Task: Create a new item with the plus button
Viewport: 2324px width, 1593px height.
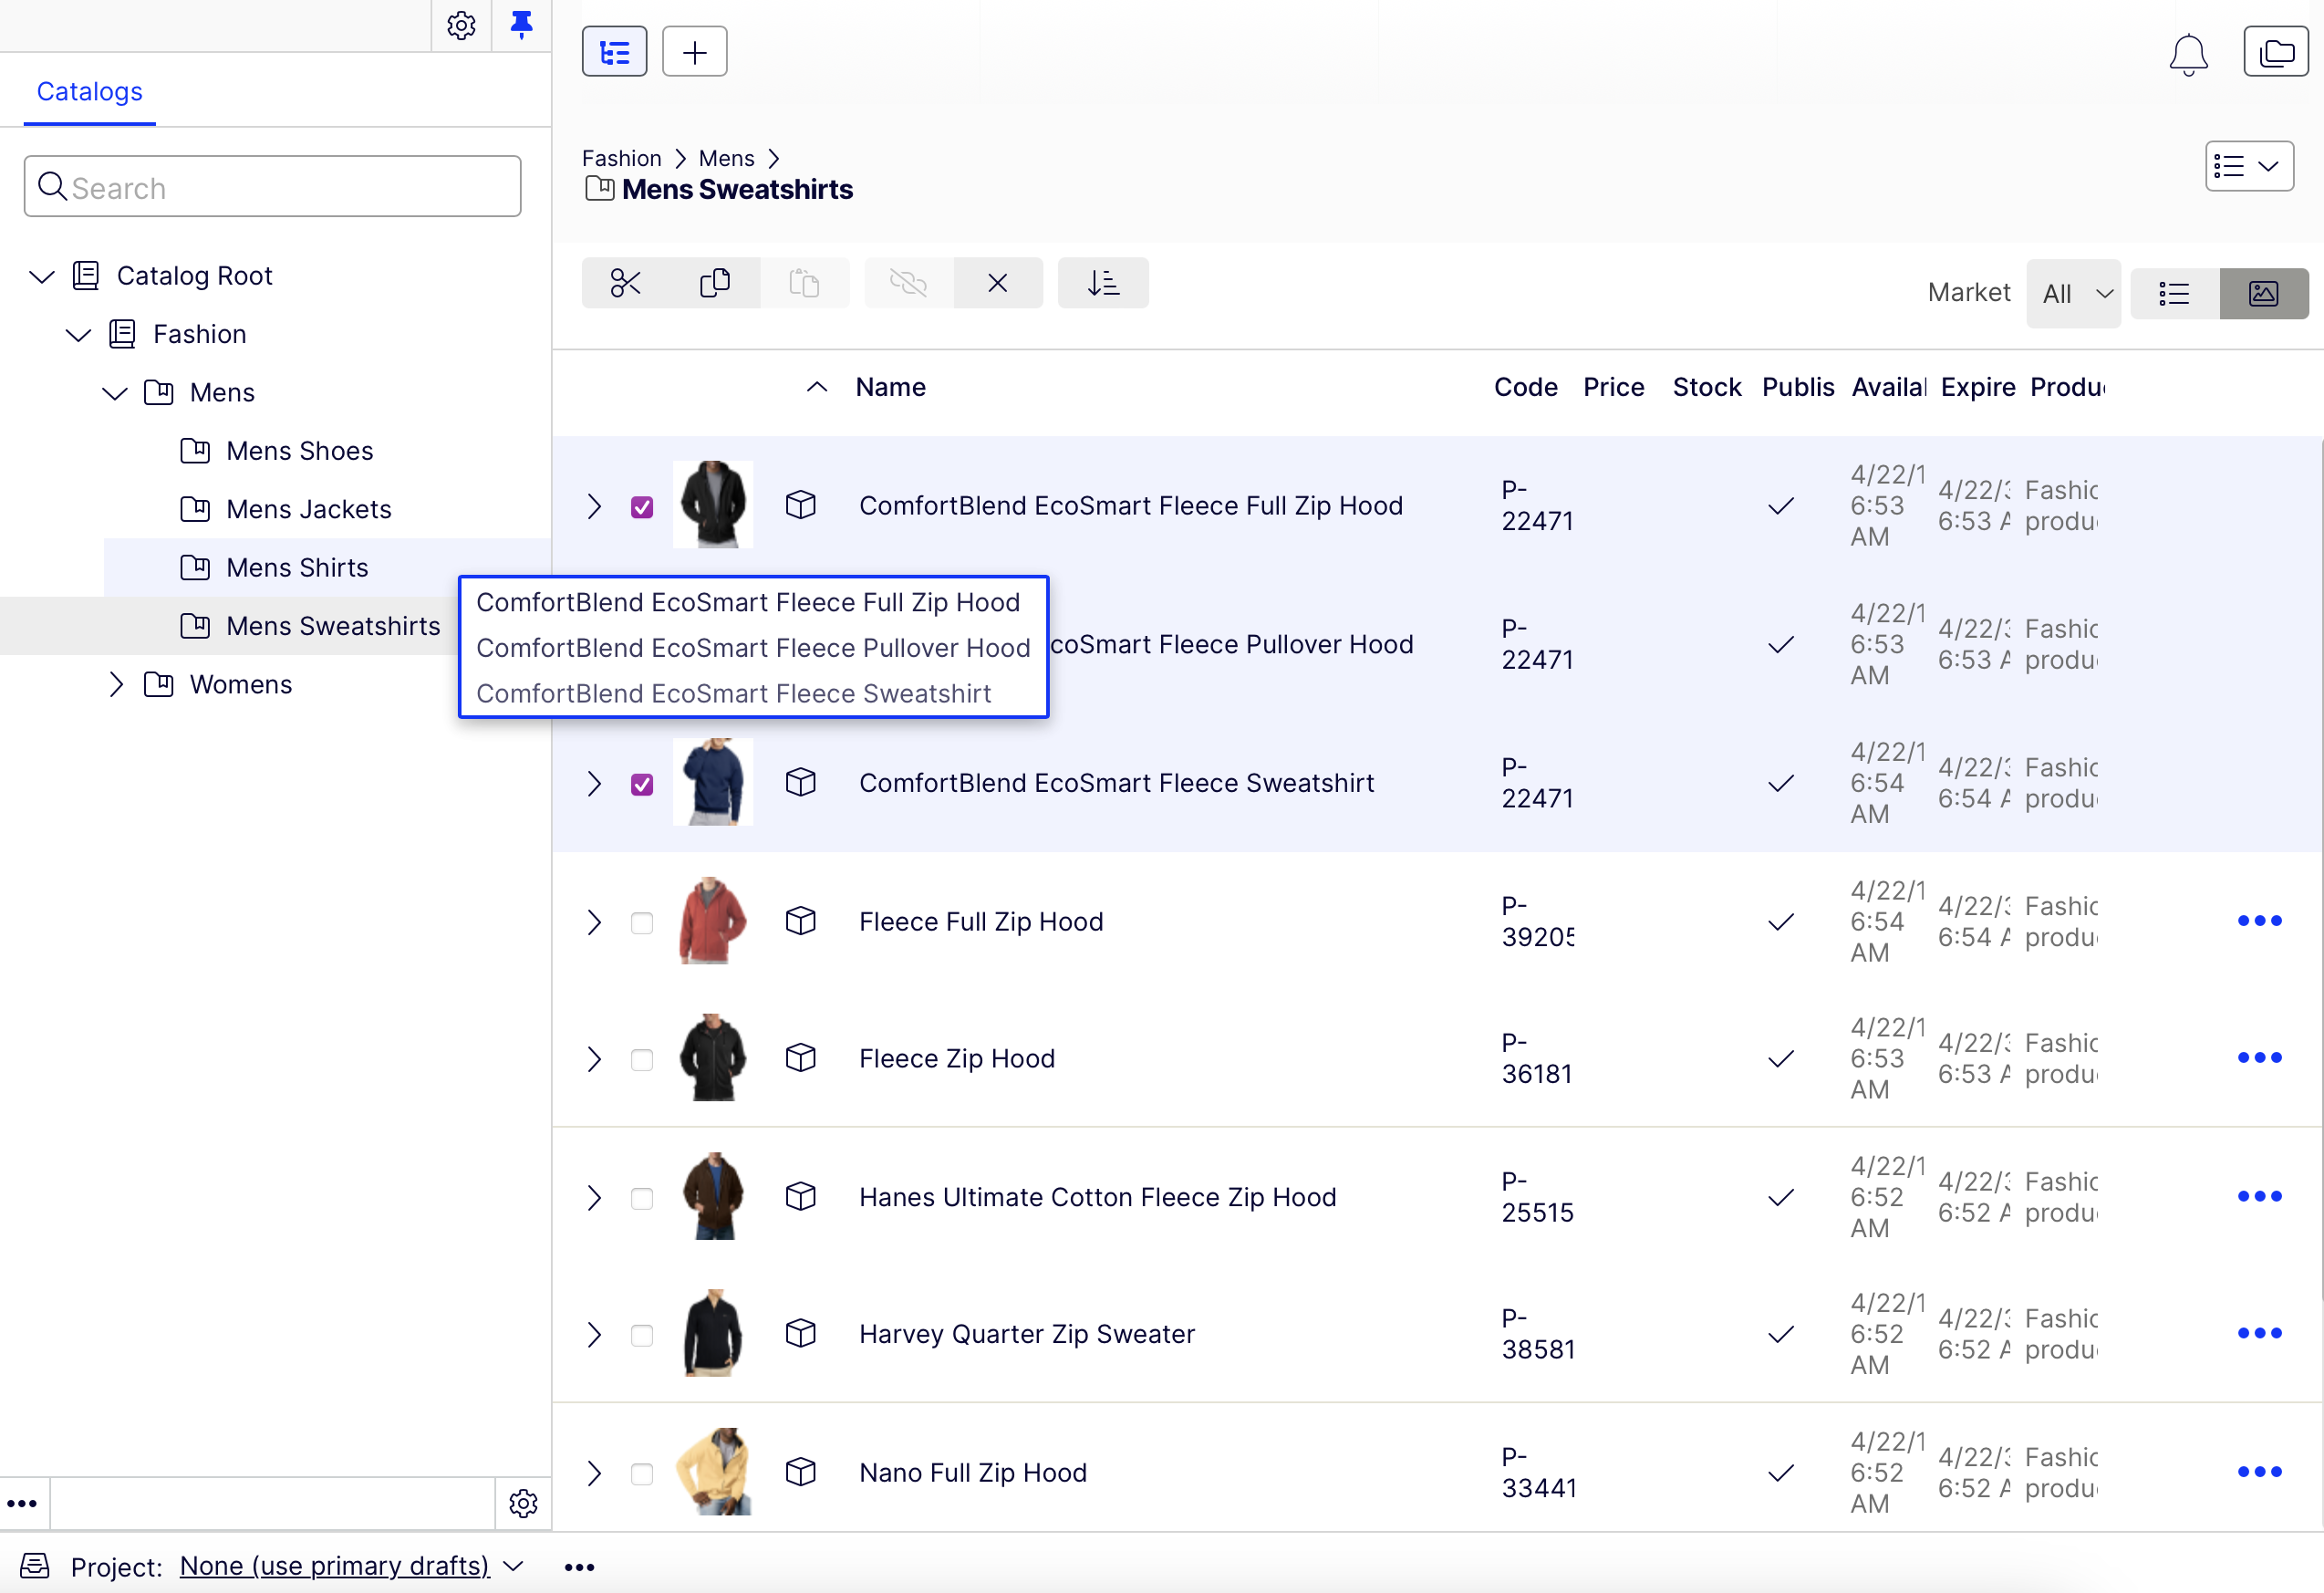Action: click(694, 51)
